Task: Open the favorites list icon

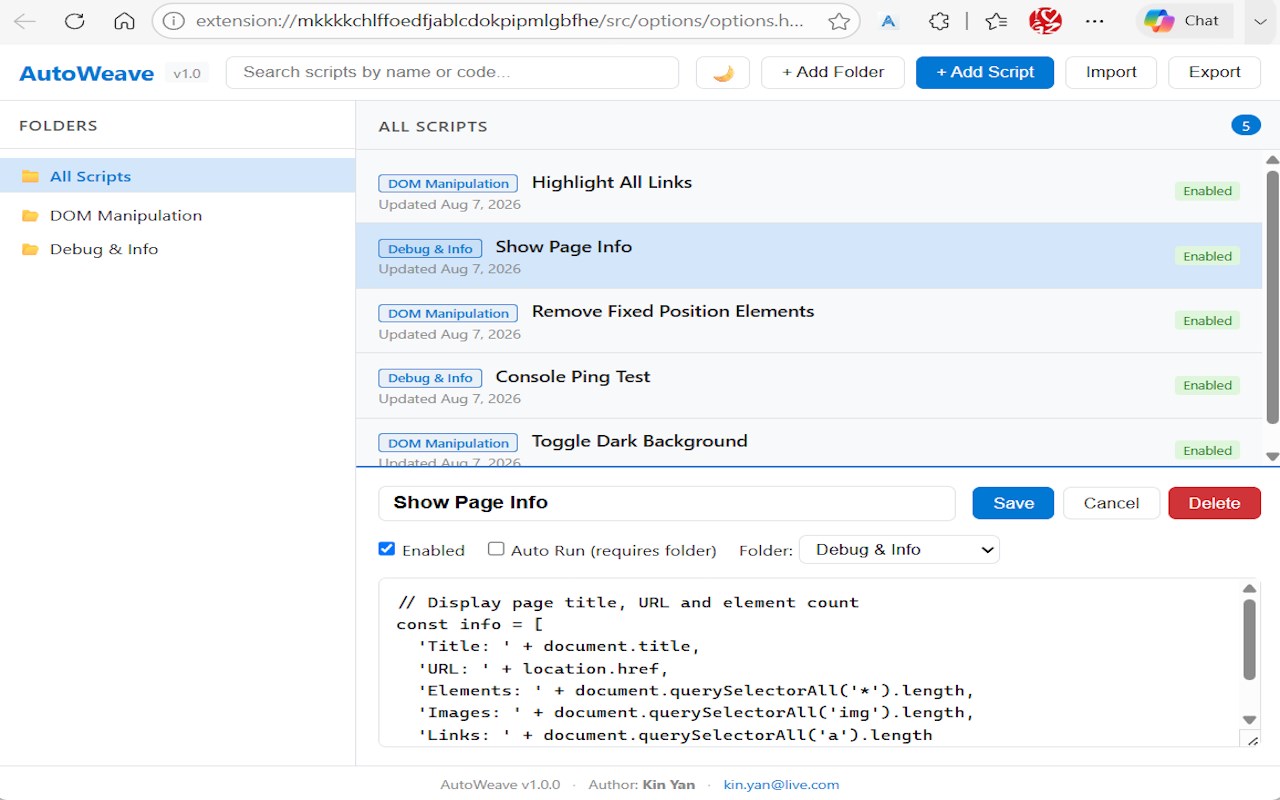Action: pos(995,21)
